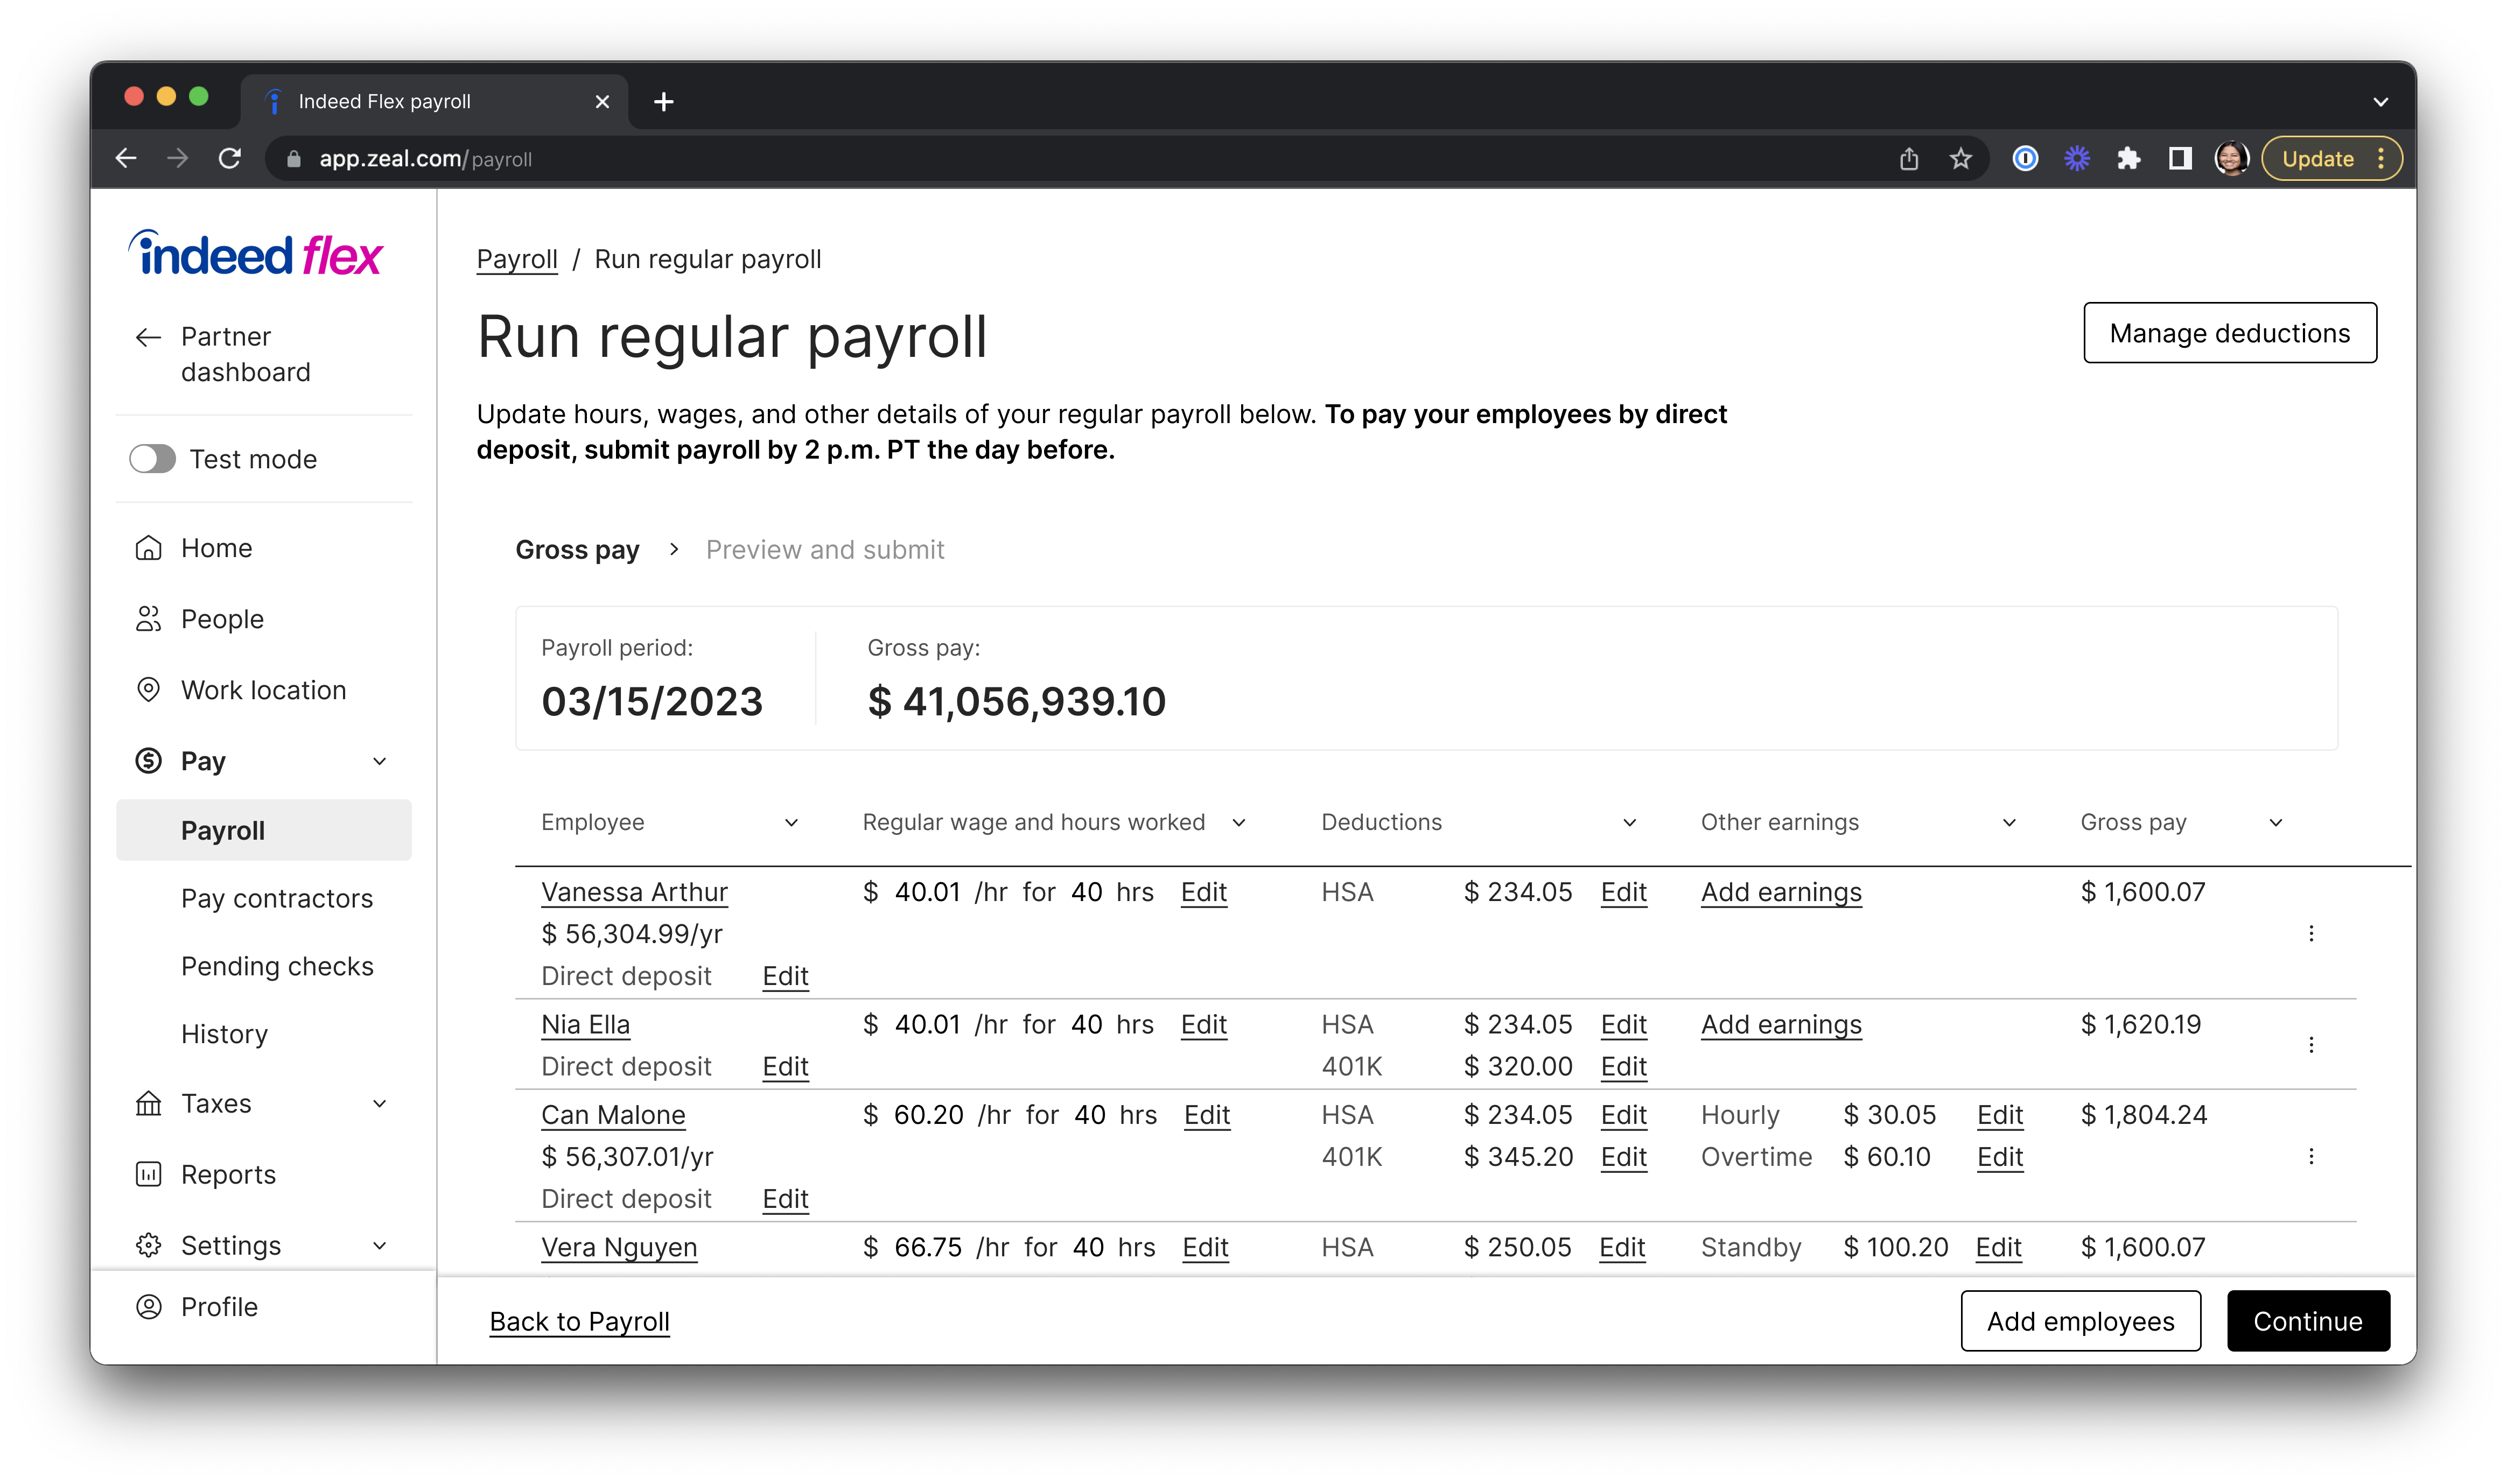The height and width of the screenshot is (1484, 2507).
Task: Open the Gross pay column dropdown
Action: click(2276, 823)
